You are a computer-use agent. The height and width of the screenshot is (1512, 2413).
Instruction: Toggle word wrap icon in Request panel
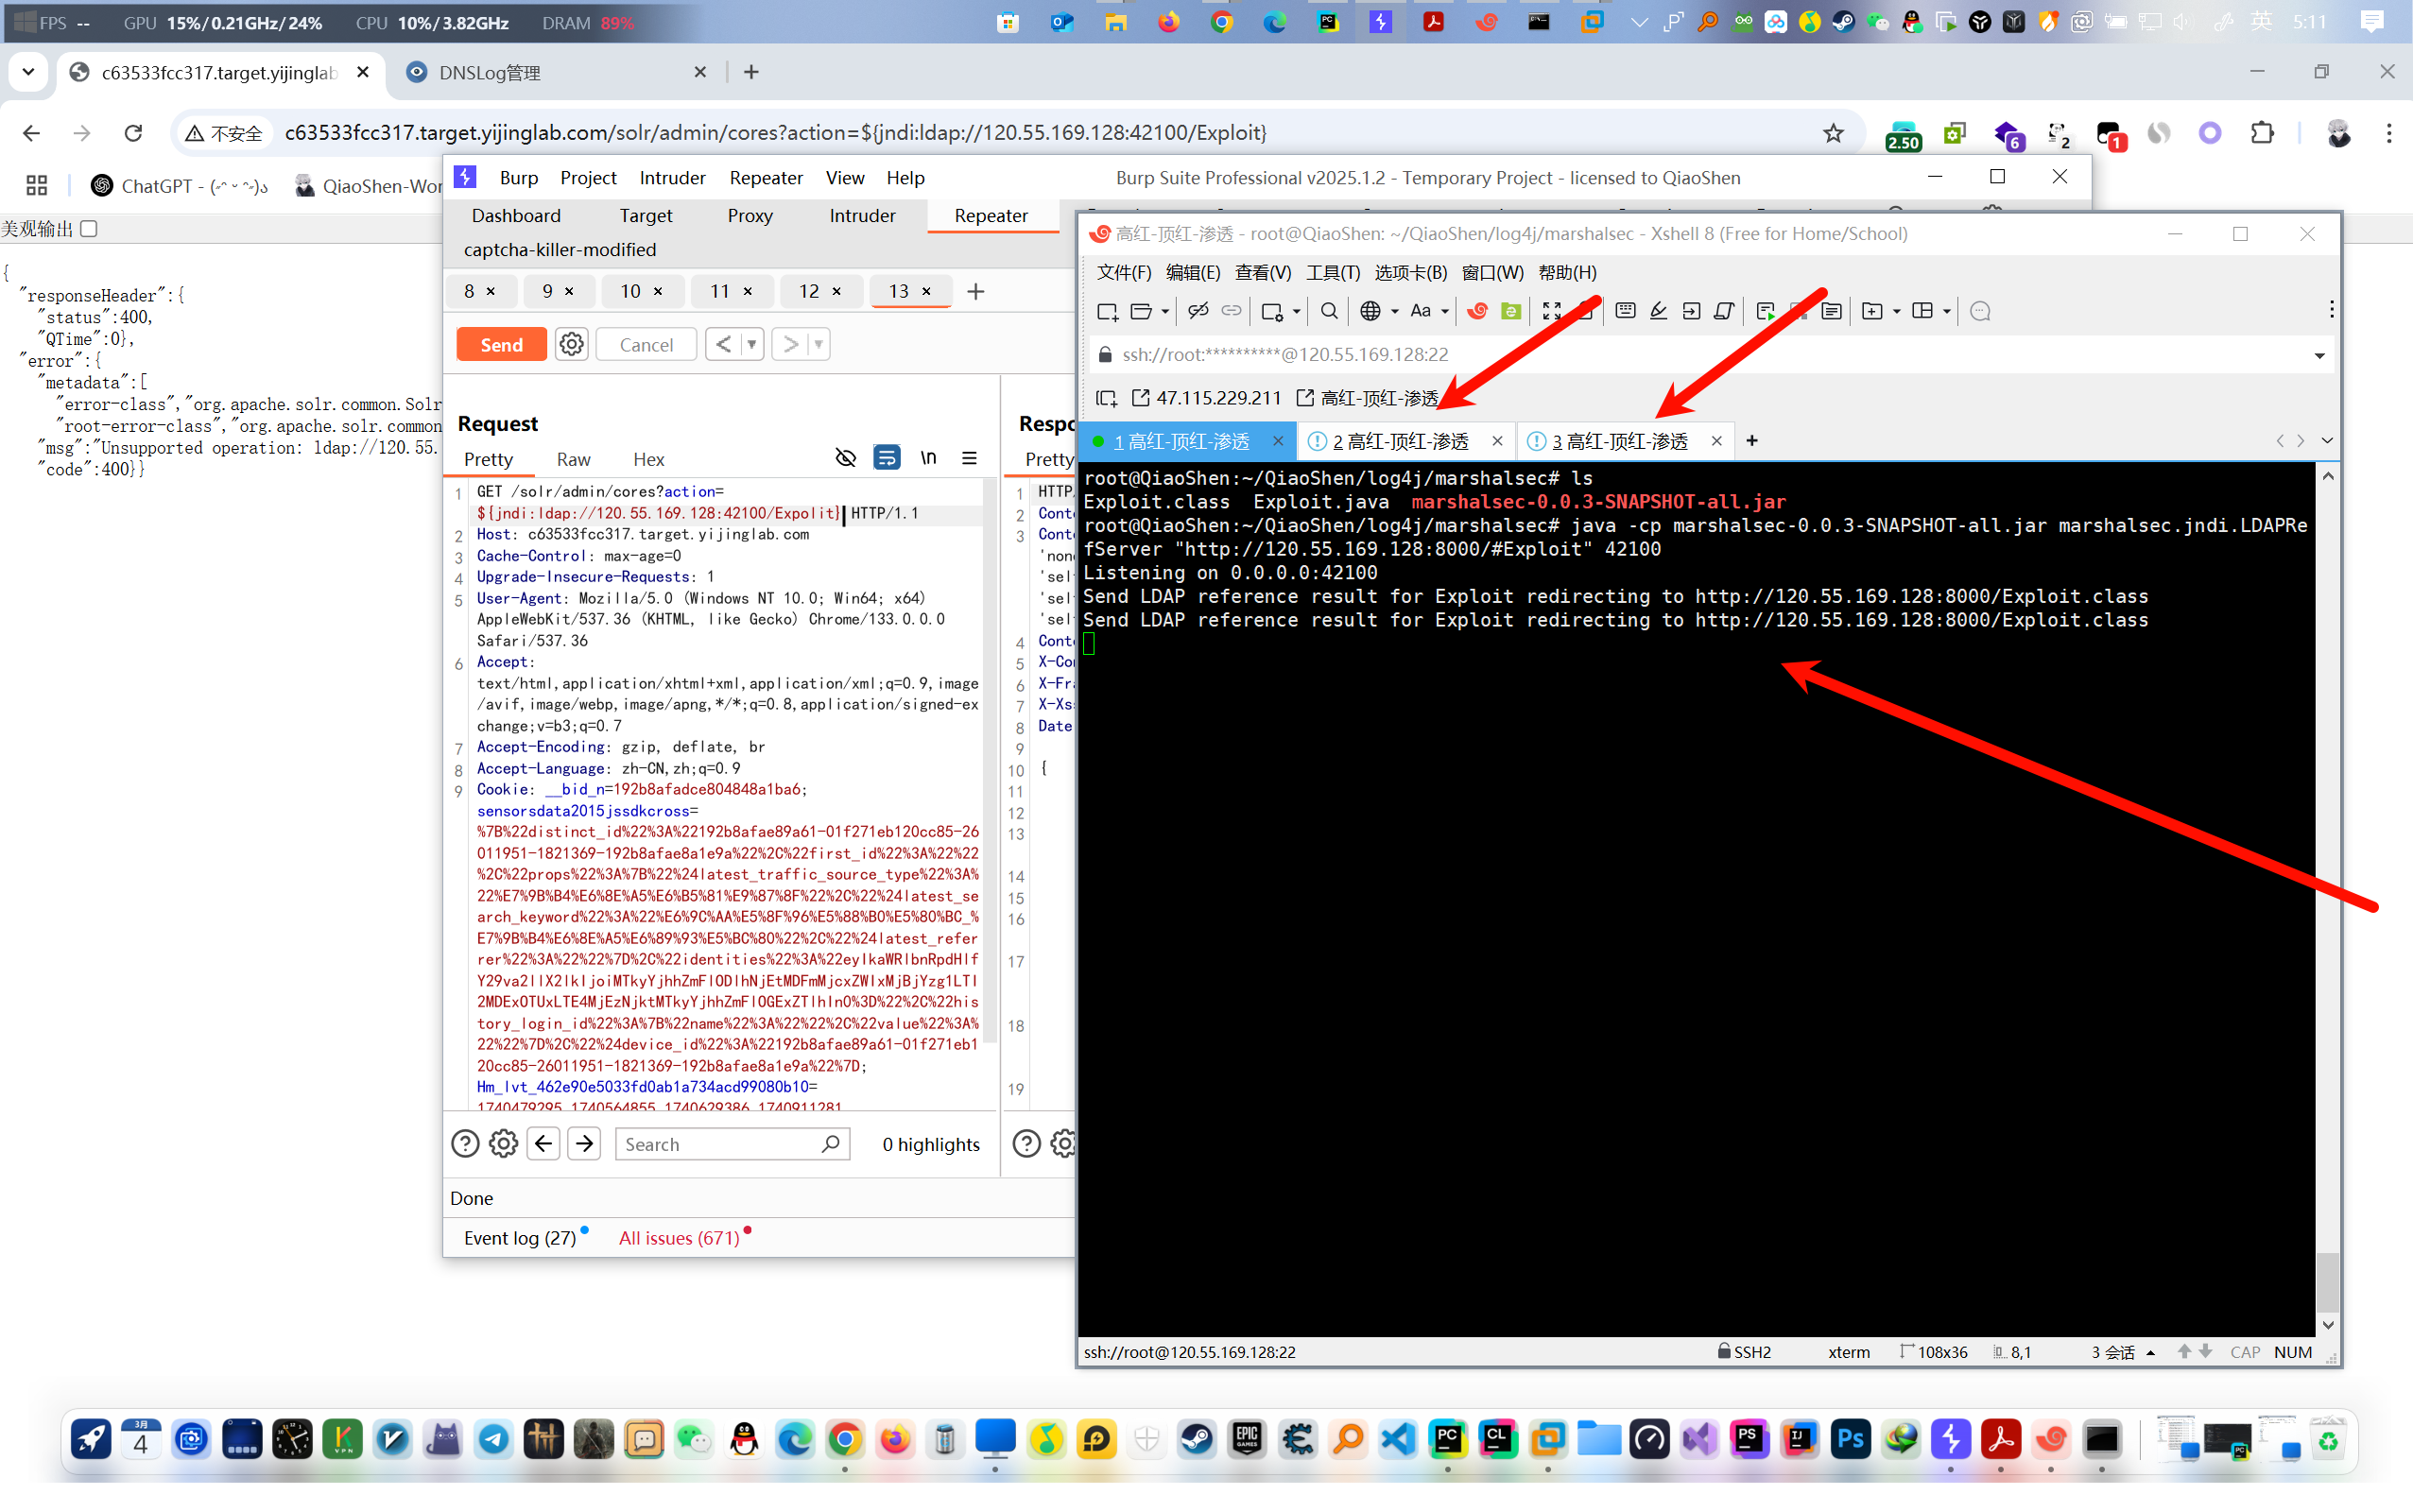pyautogui.click(x=886, y=458)
